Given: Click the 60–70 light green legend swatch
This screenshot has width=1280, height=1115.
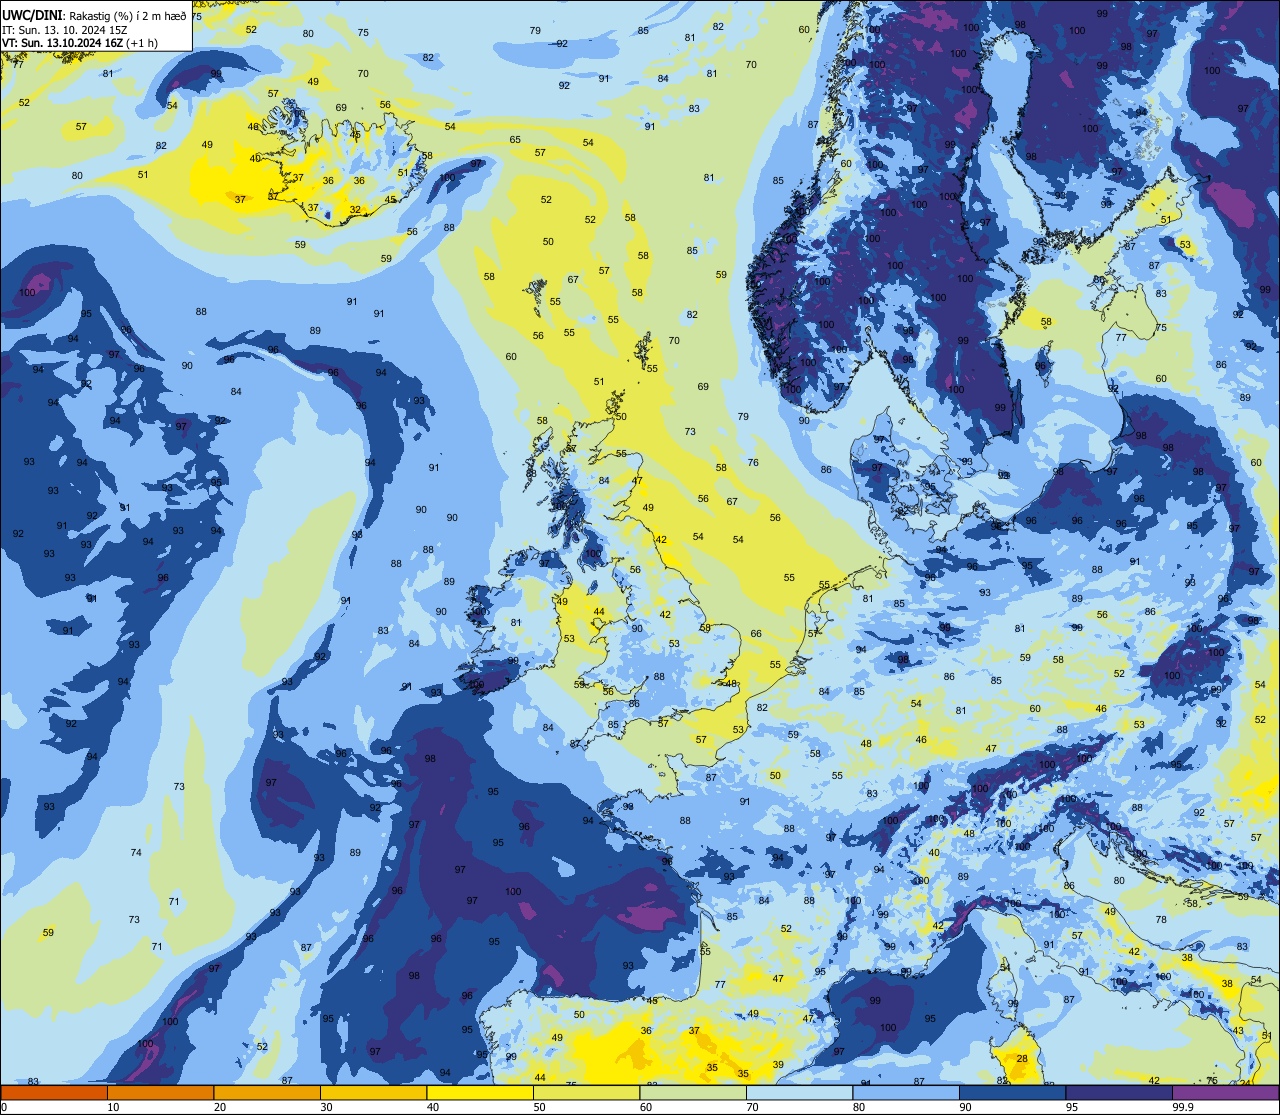Looking at the screenshot, I should (693, 1092).
